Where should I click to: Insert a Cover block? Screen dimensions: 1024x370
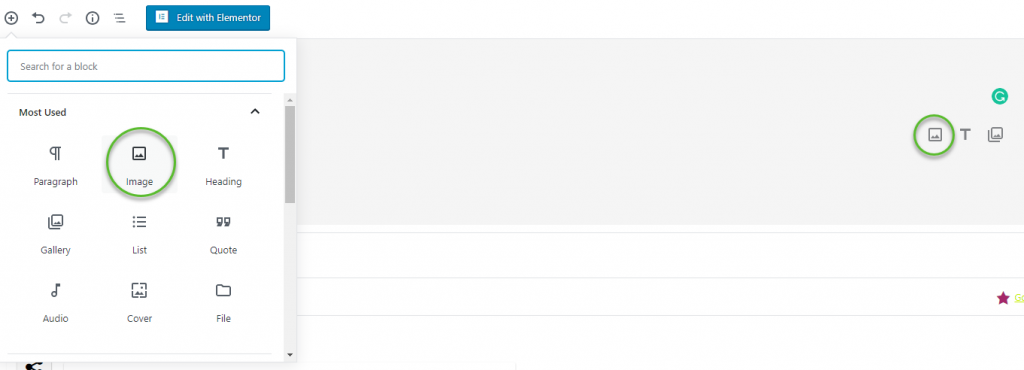tap(139, 303)
